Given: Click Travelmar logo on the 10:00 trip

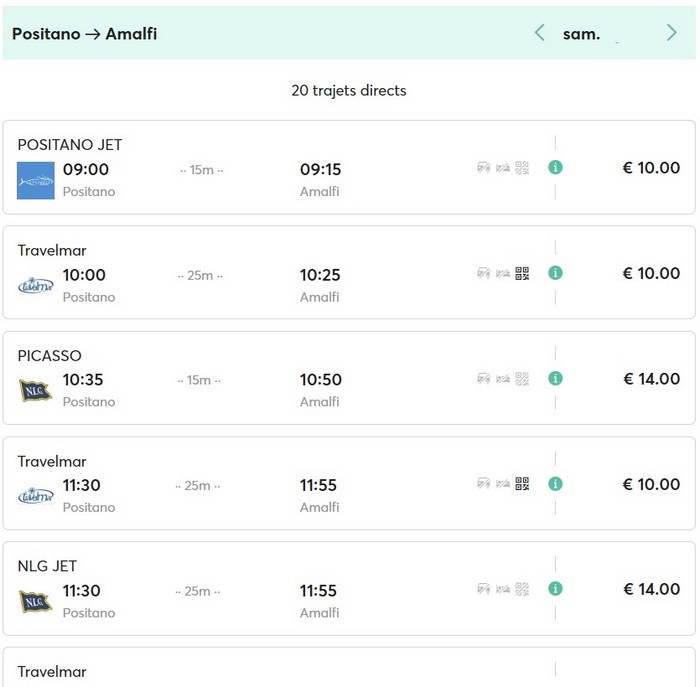Looking at the screenshot, I should click(36, 286).
